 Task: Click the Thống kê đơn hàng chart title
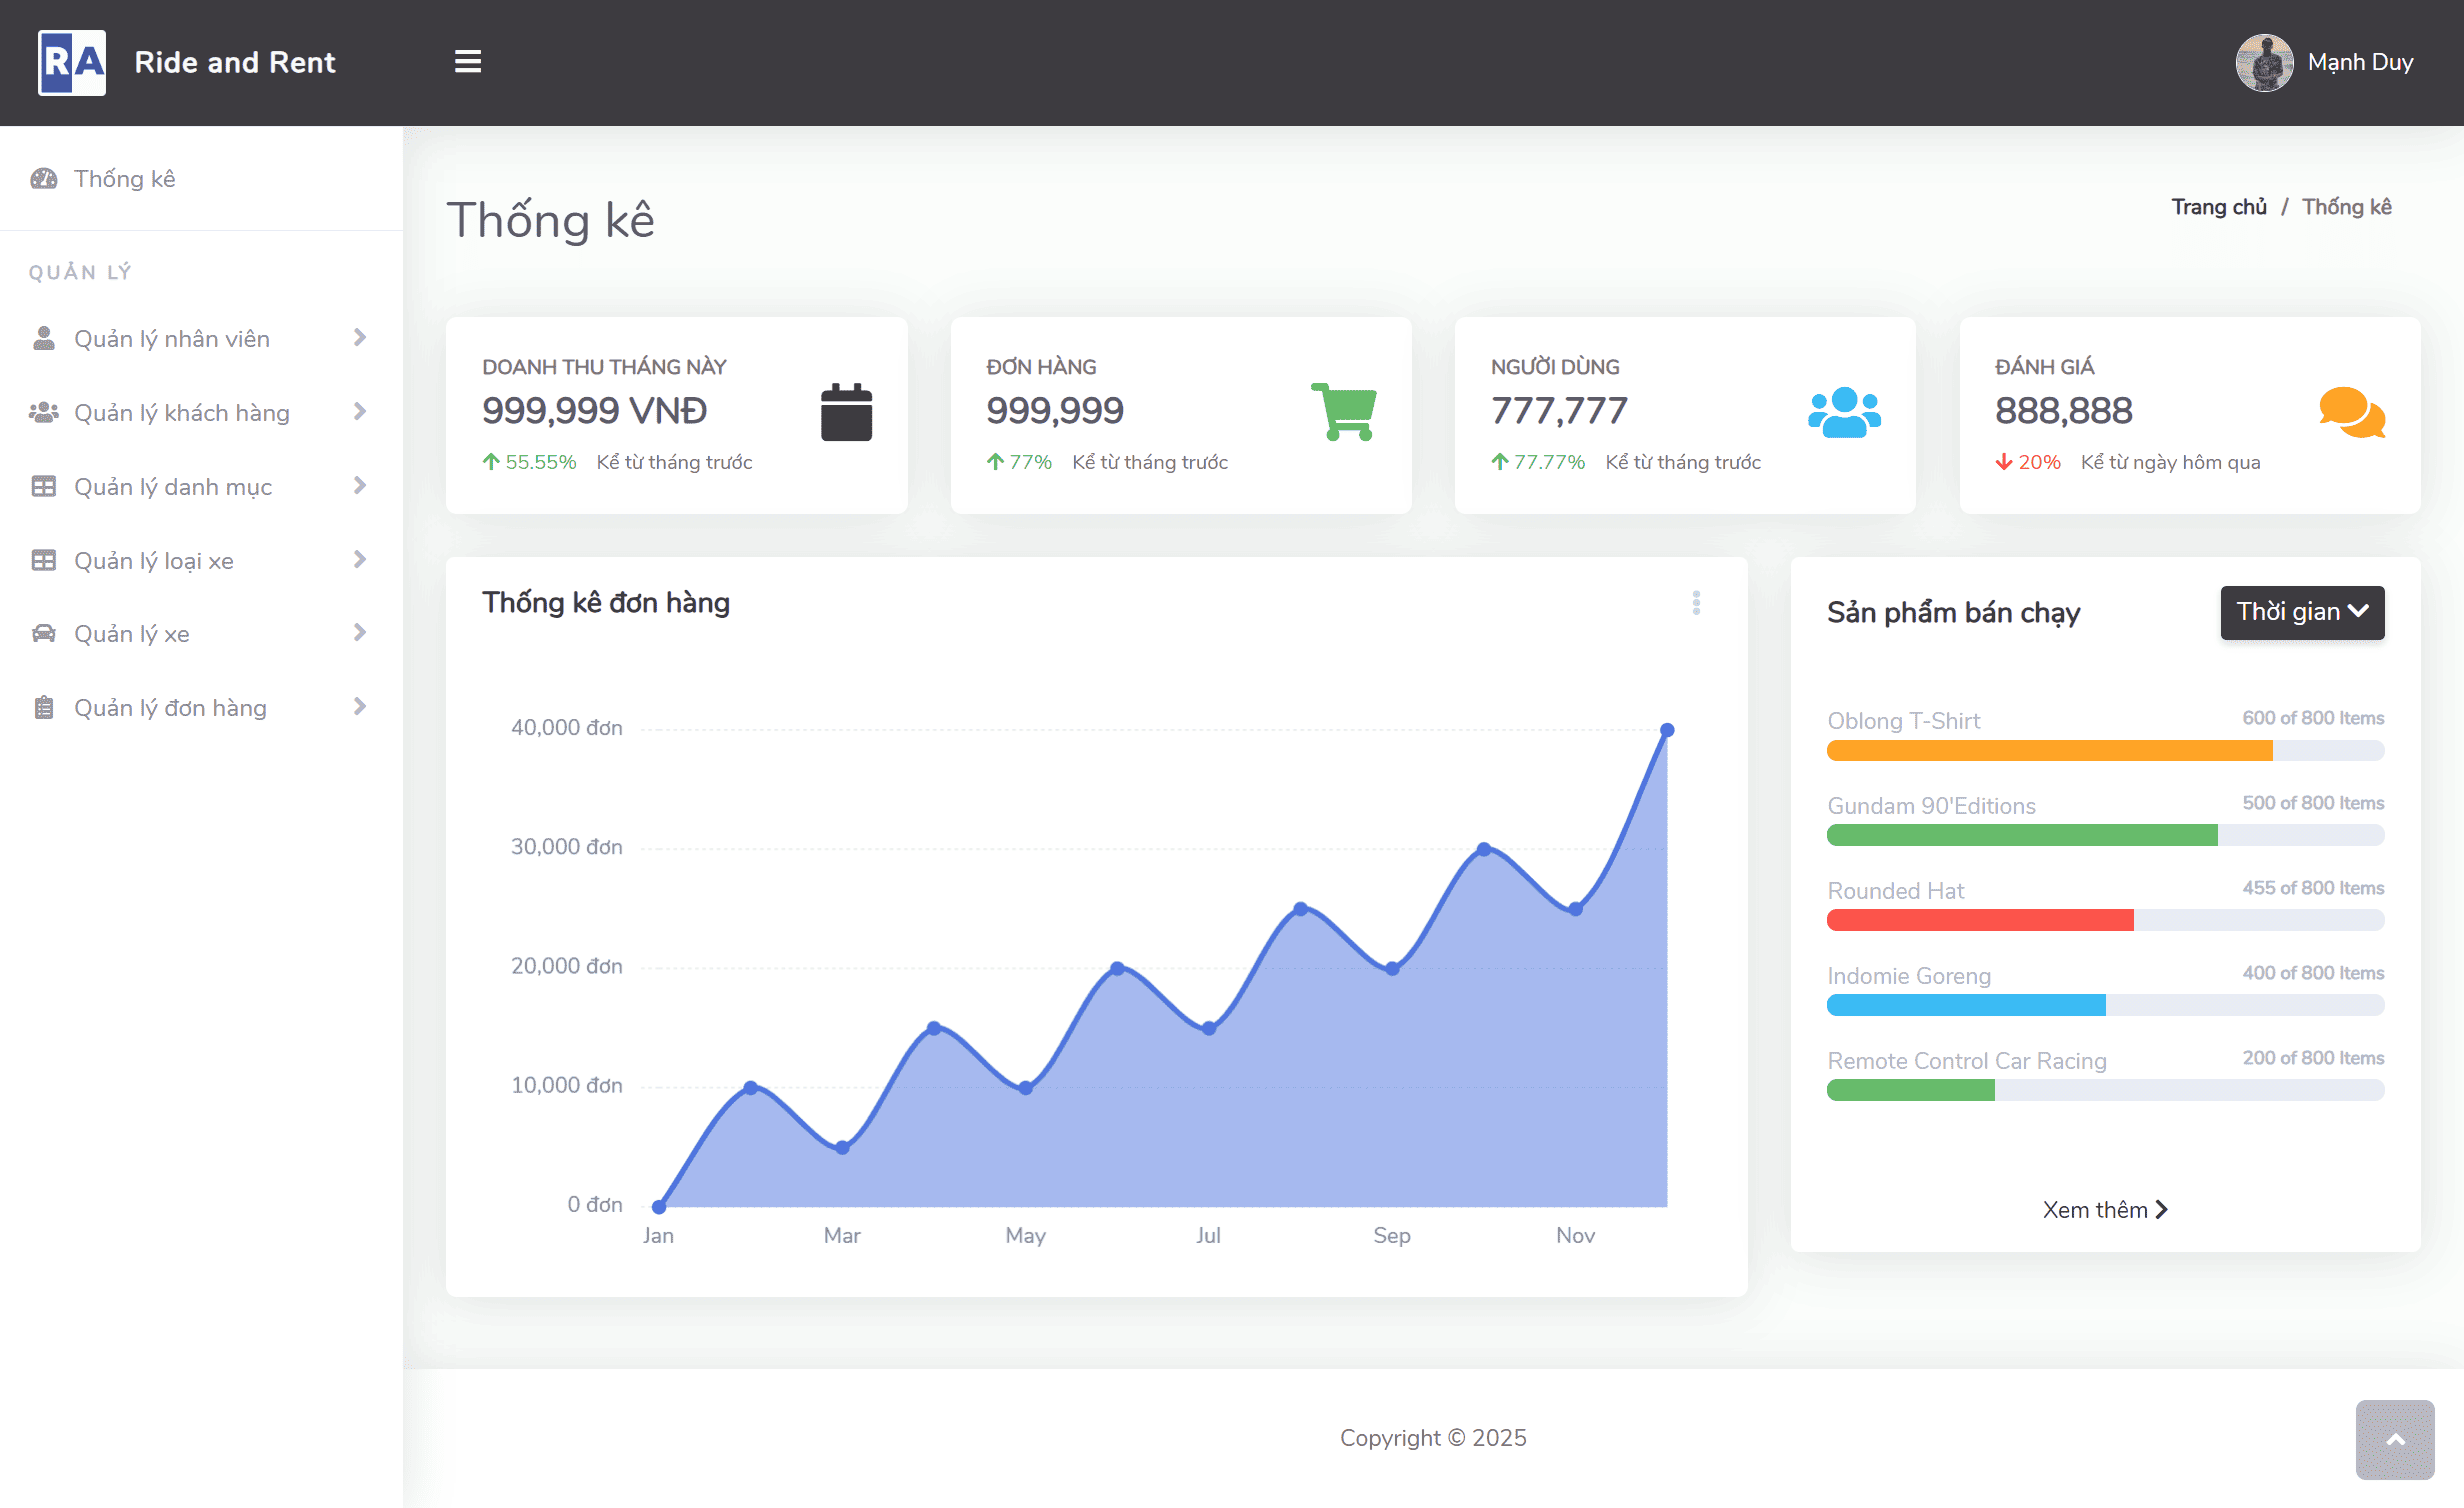tap(606, 602)
